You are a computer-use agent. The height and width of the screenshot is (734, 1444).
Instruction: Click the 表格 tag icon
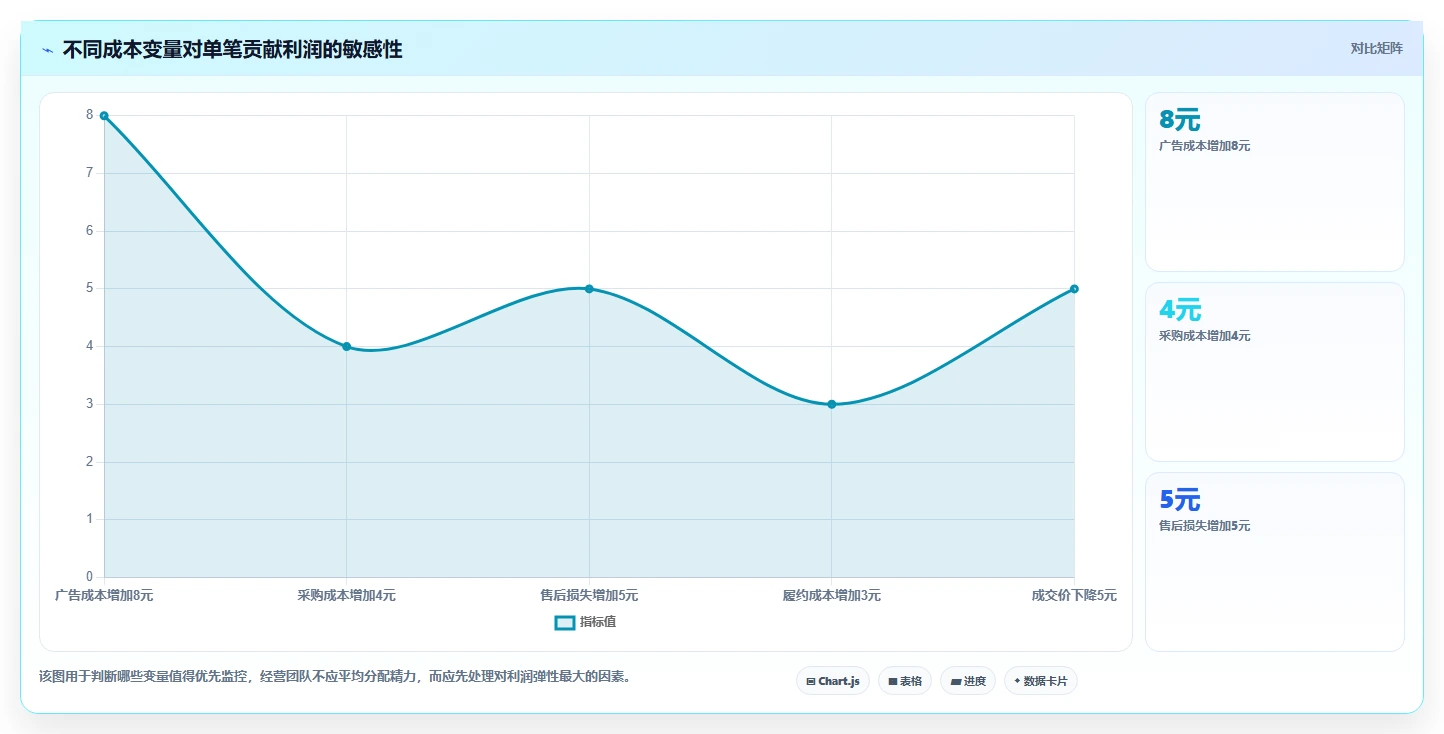coord(892,681)
